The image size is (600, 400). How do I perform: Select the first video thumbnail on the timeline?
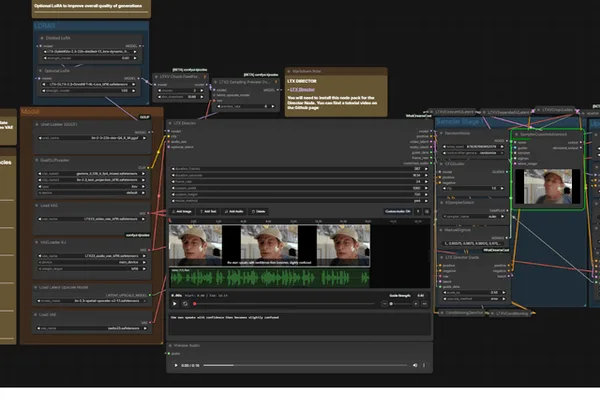click(x=196, y=245)
